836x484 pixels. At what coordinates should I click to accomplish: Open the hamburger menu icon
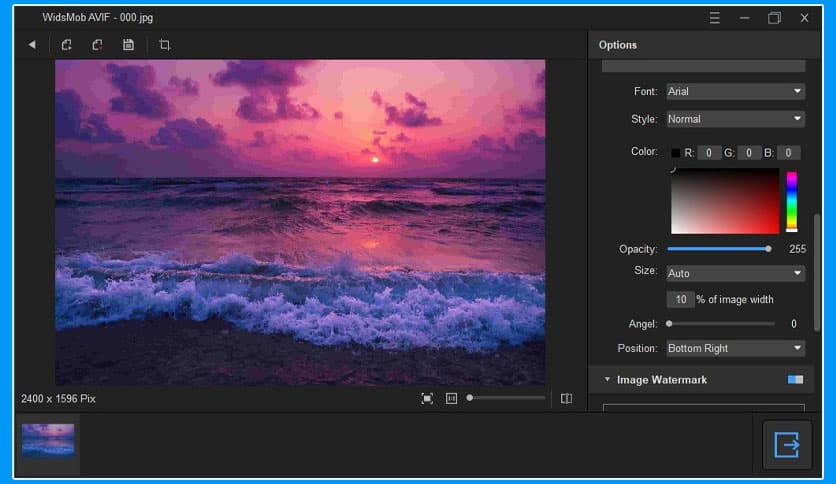tap(714, 18)
